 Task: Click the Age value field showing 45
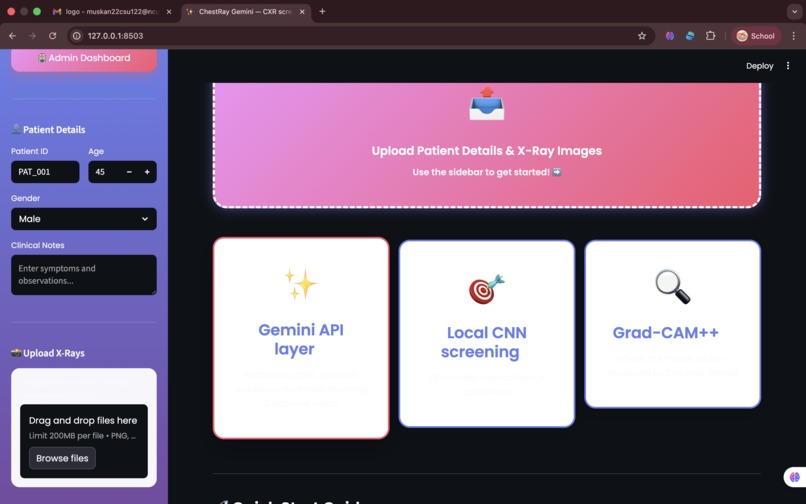[x=105, y=172]
